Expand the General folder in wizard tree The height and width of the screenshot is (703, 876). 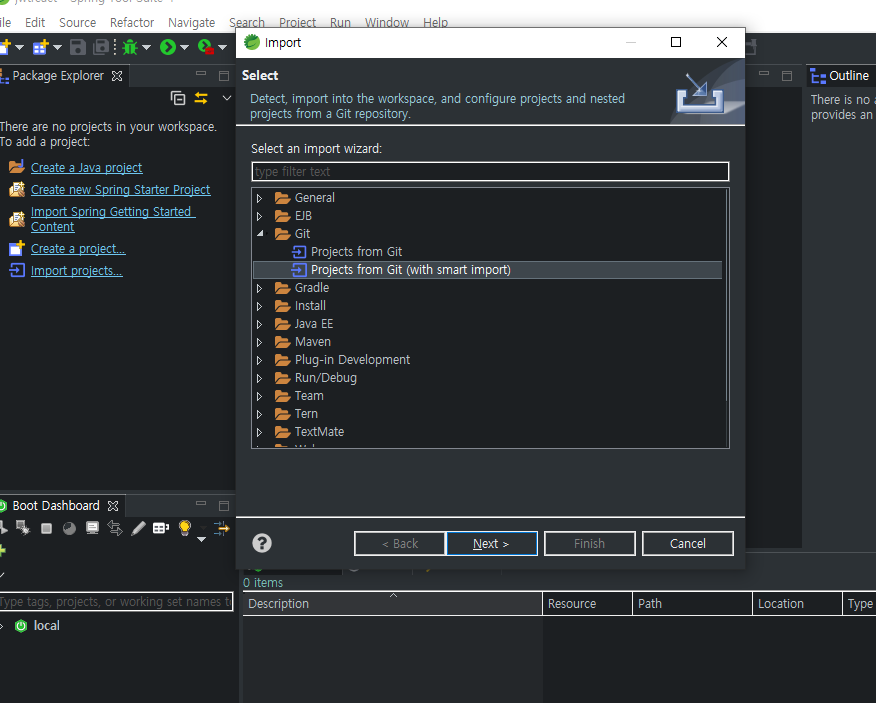(x=259, y=198)
